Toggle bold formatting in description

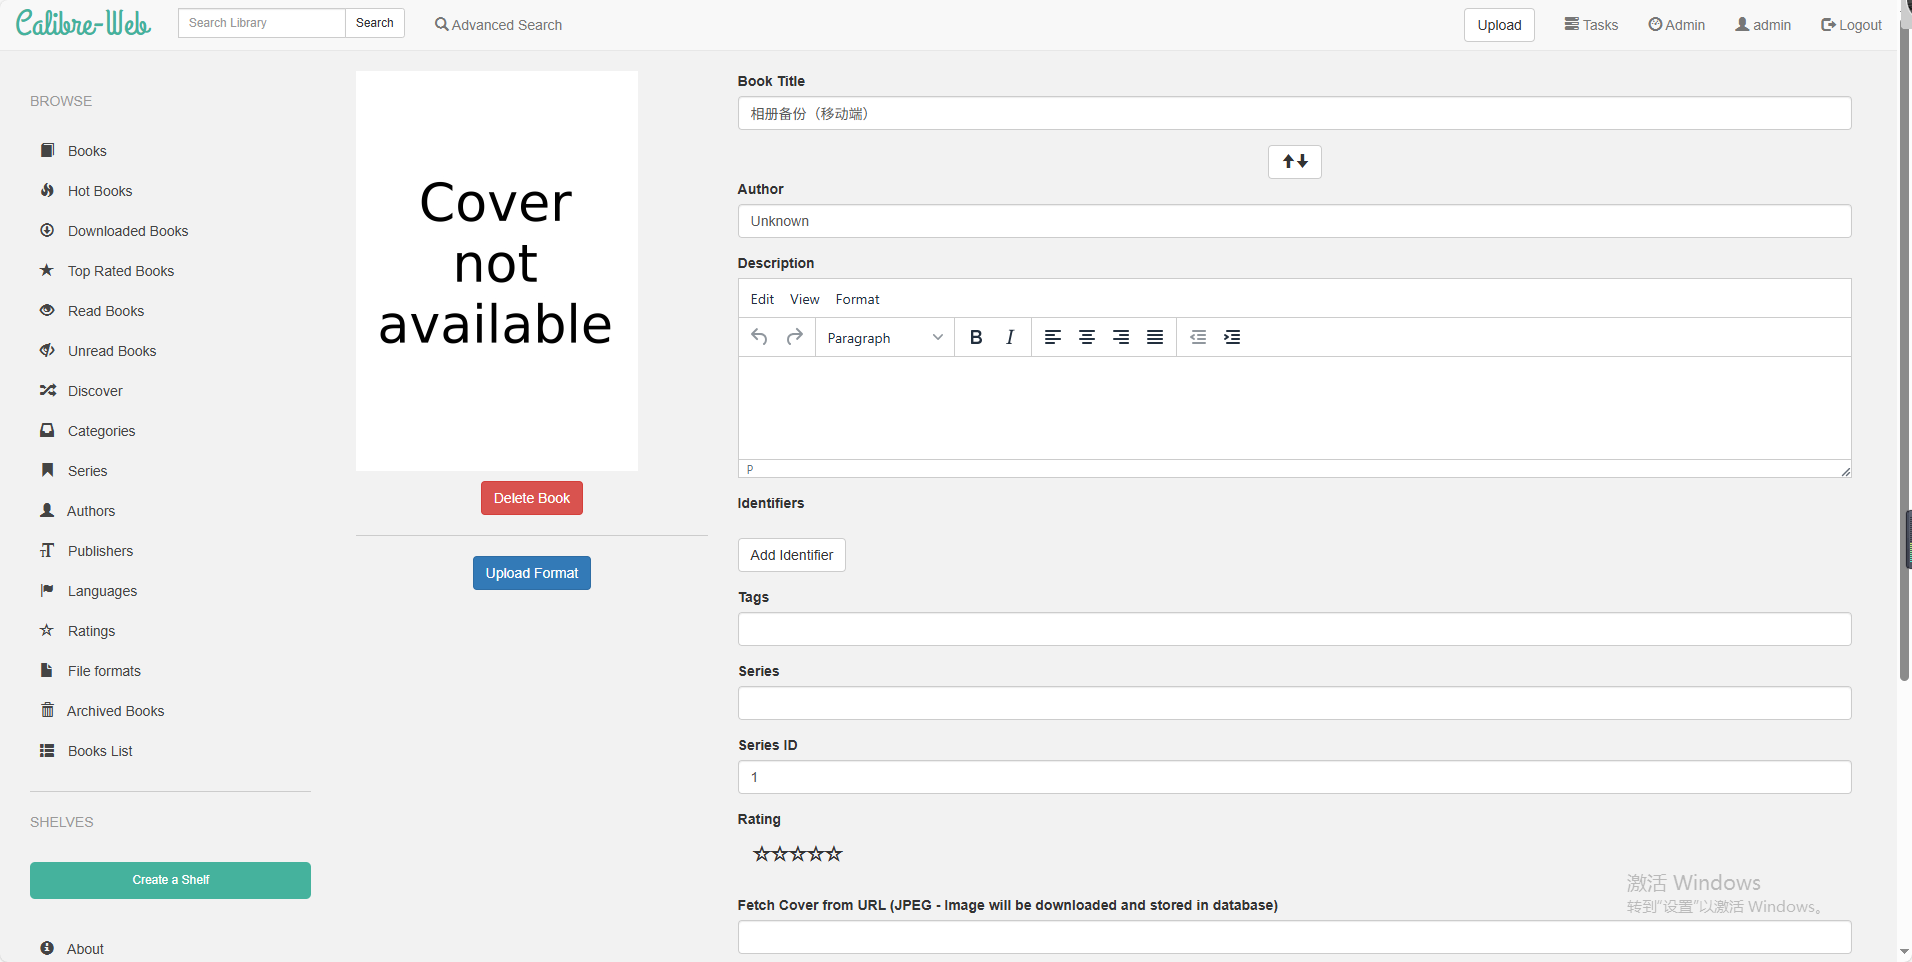coord(976,337)
